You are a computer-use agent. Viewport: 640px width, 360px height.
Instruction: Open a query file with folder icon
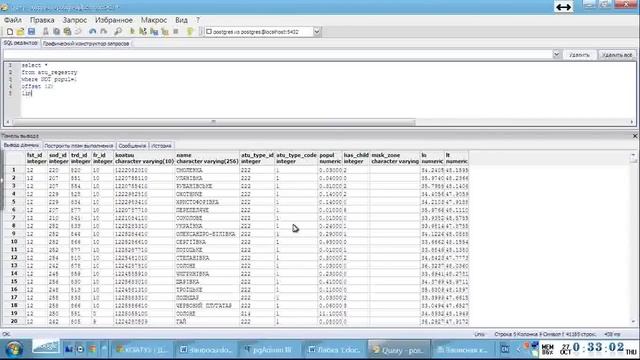[20, 31]
